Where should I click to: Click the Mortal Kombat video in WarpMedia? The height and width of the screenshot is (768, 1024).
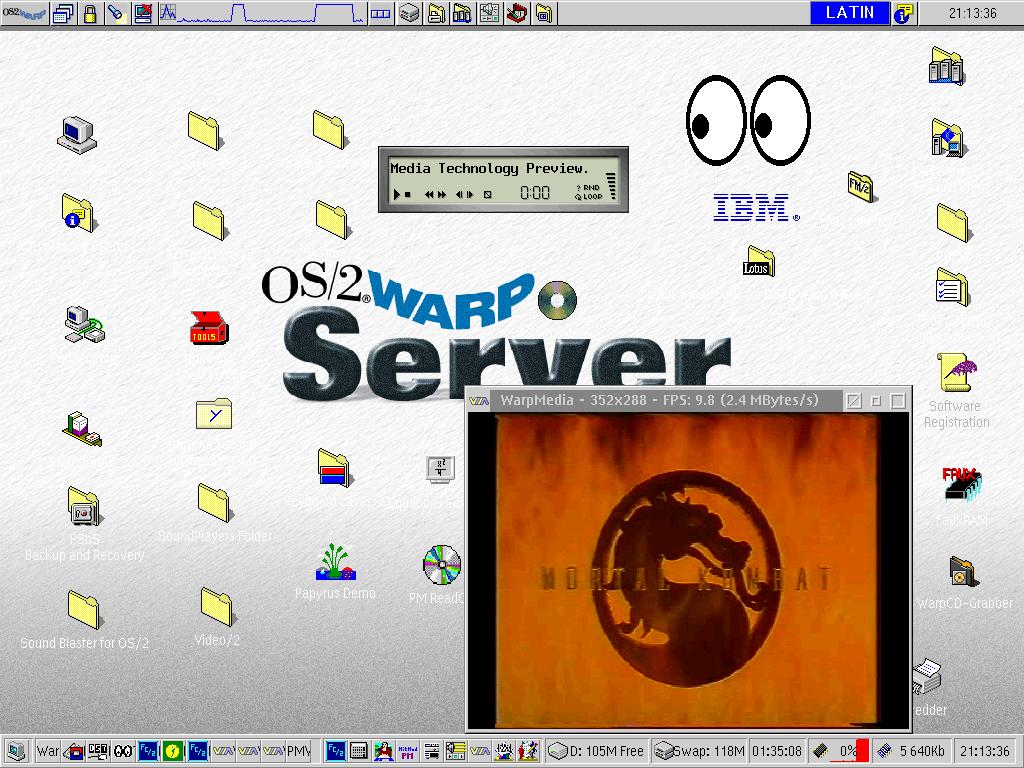(x=687, y=571)
